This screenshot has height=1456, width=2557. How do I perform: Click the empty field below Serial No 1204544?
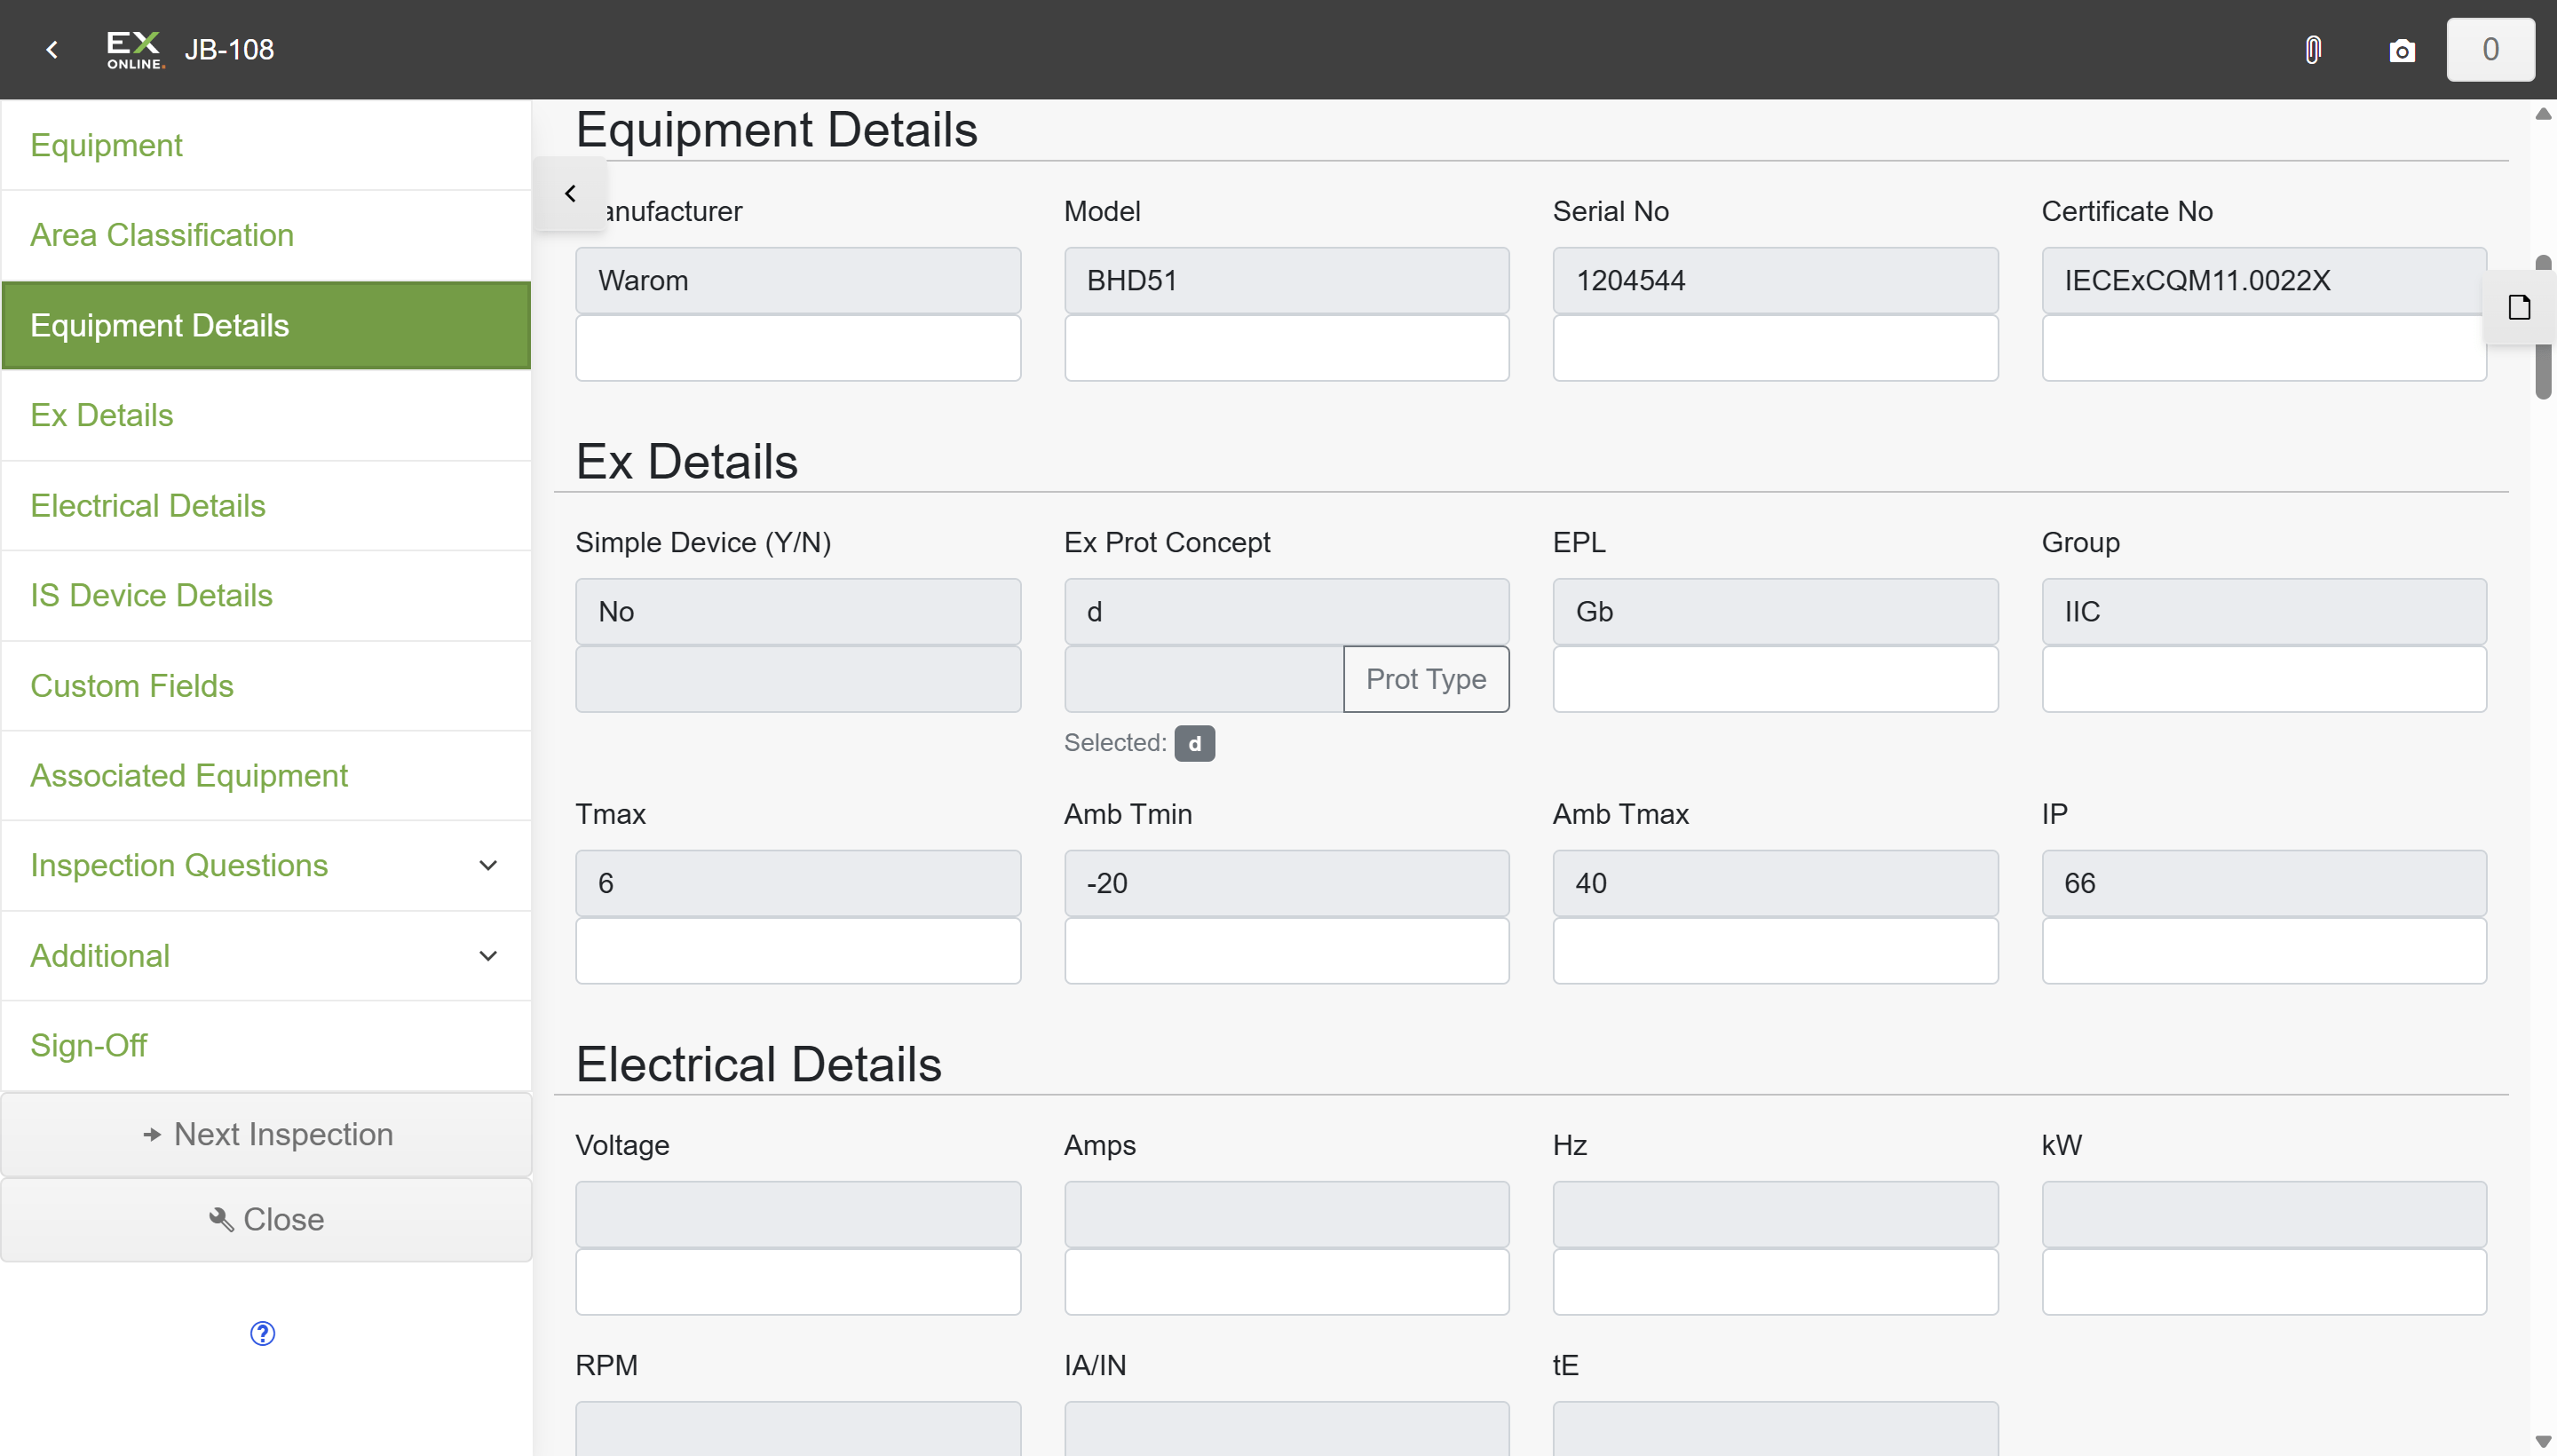1775,348
